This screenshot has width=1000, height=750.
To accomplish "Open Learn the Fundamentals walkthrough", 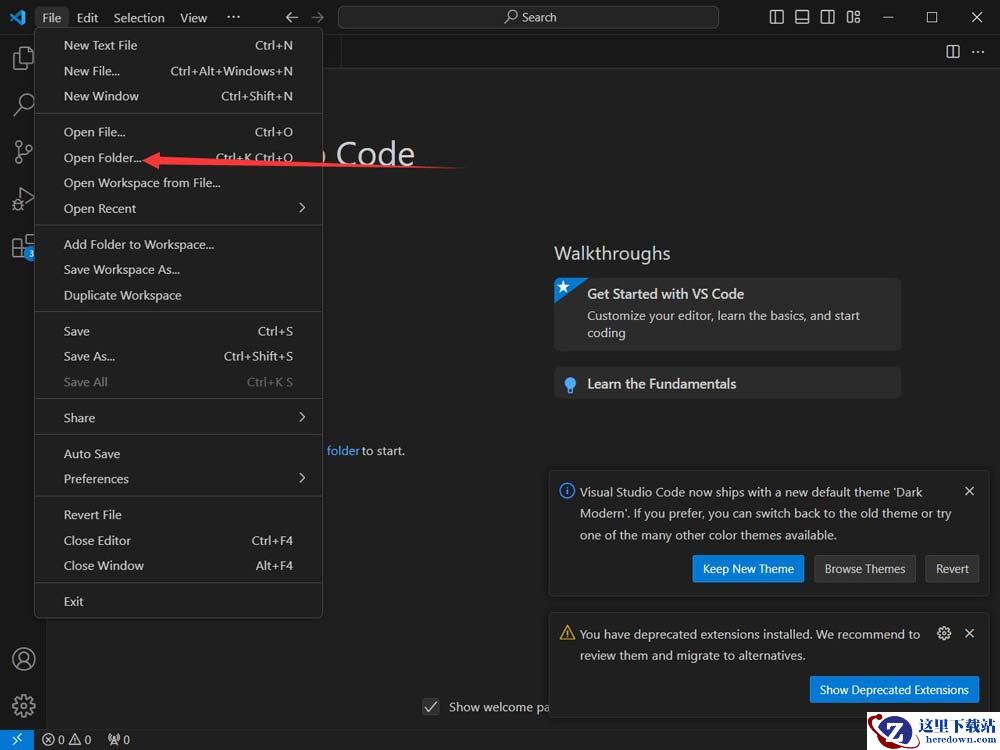I will click(x=727, y=383).
